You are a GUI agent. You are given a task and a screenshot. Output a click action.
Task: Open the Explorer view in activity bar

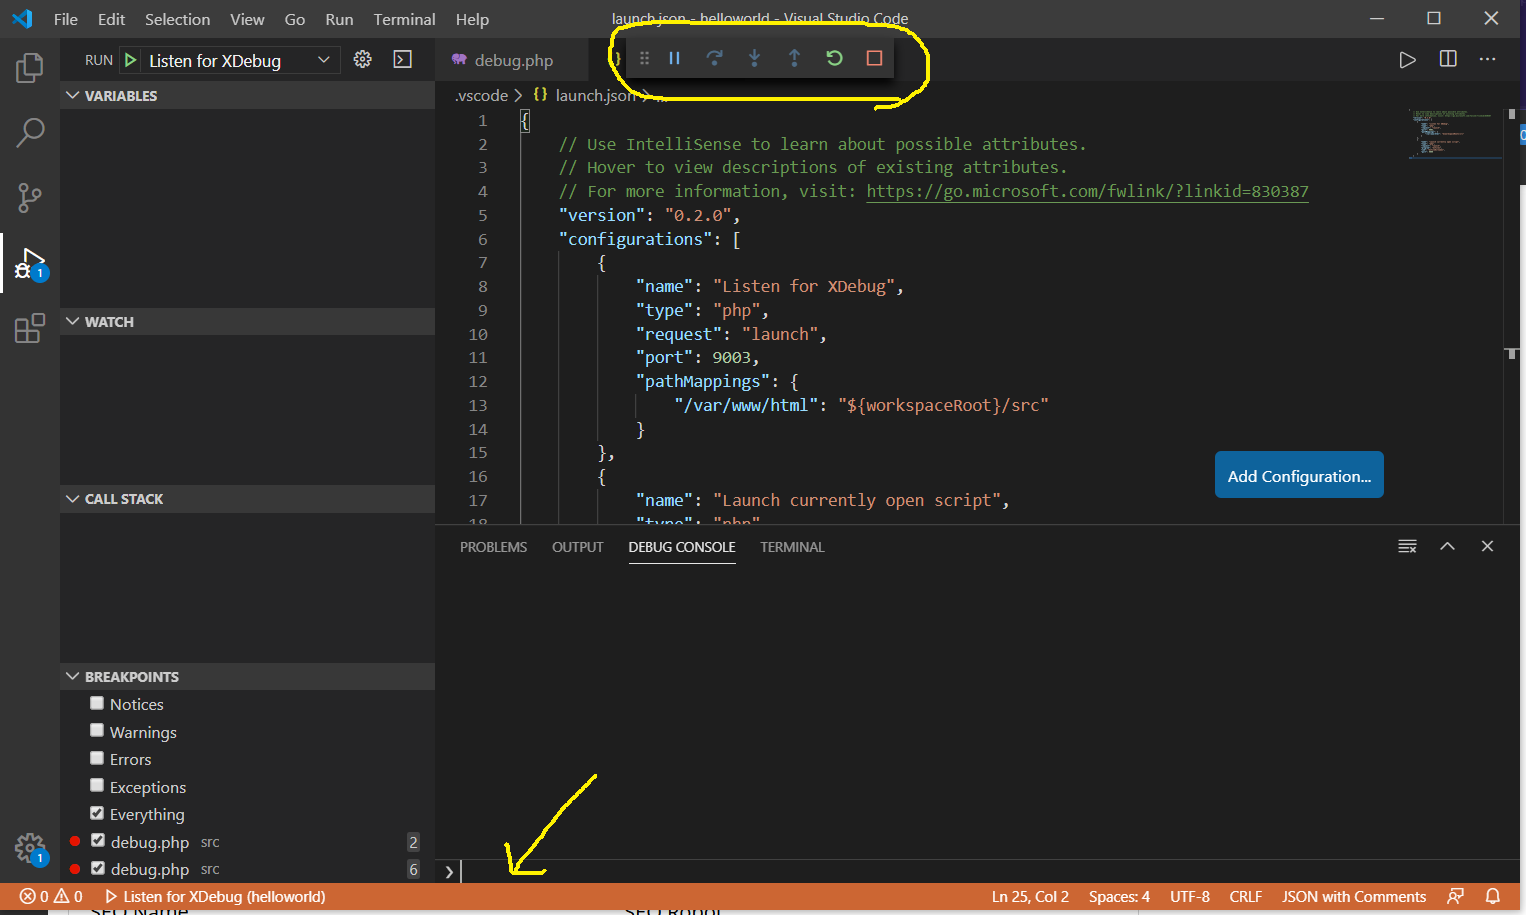[30, 68]
